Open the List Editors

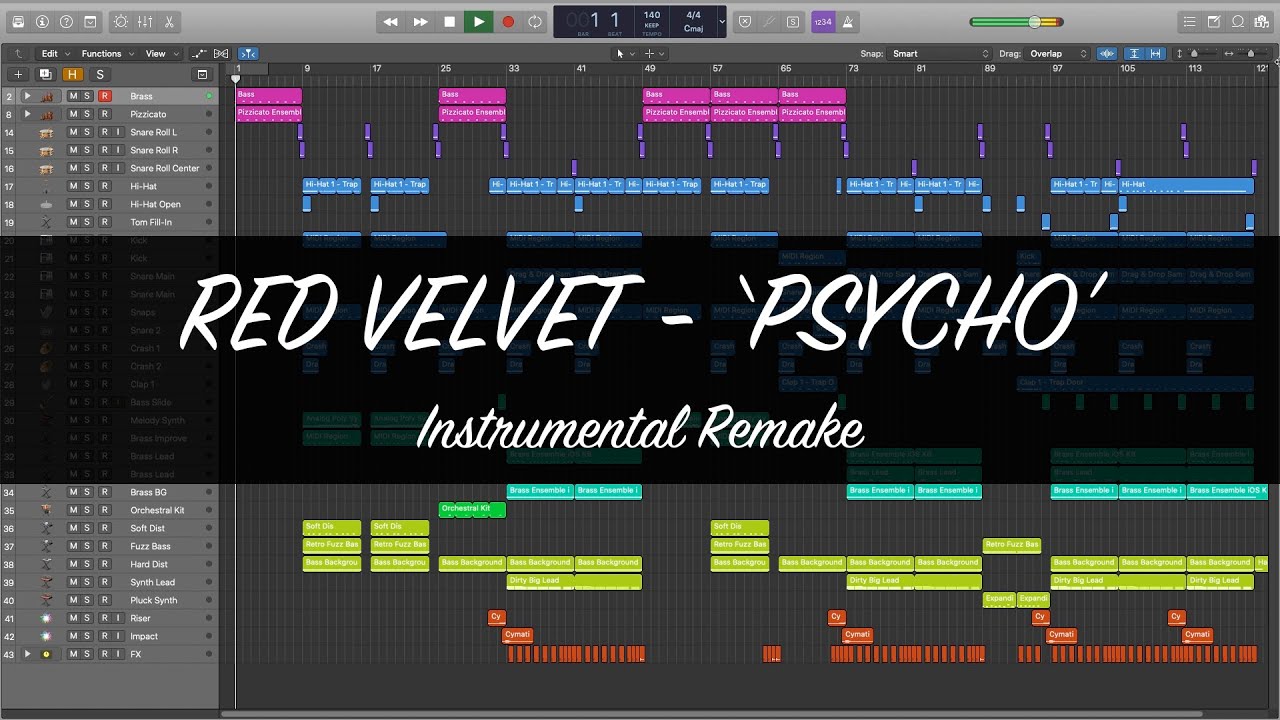click(x=1190, y=21)
